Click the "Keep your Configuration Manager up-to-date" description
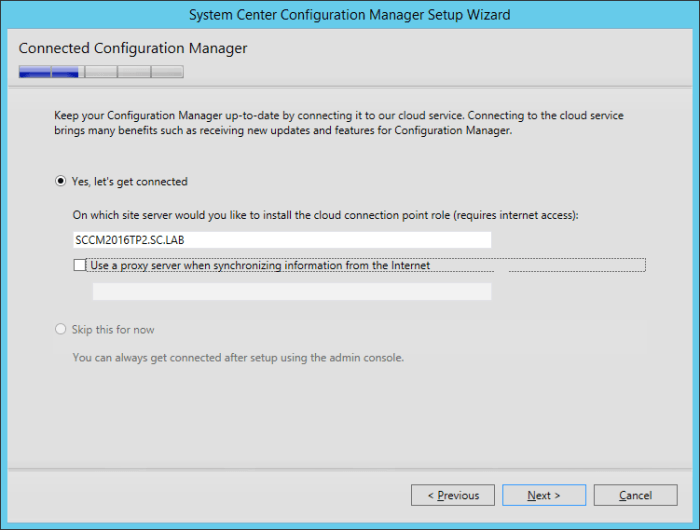700x530 pixels. (339, 123)
